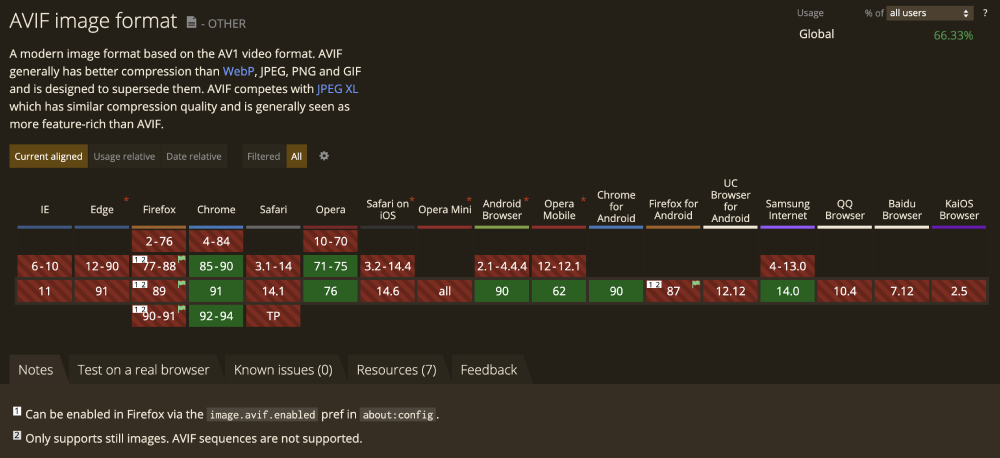
Task: Click the green flag on Firefox 77-88
Action: click(181, 260)
